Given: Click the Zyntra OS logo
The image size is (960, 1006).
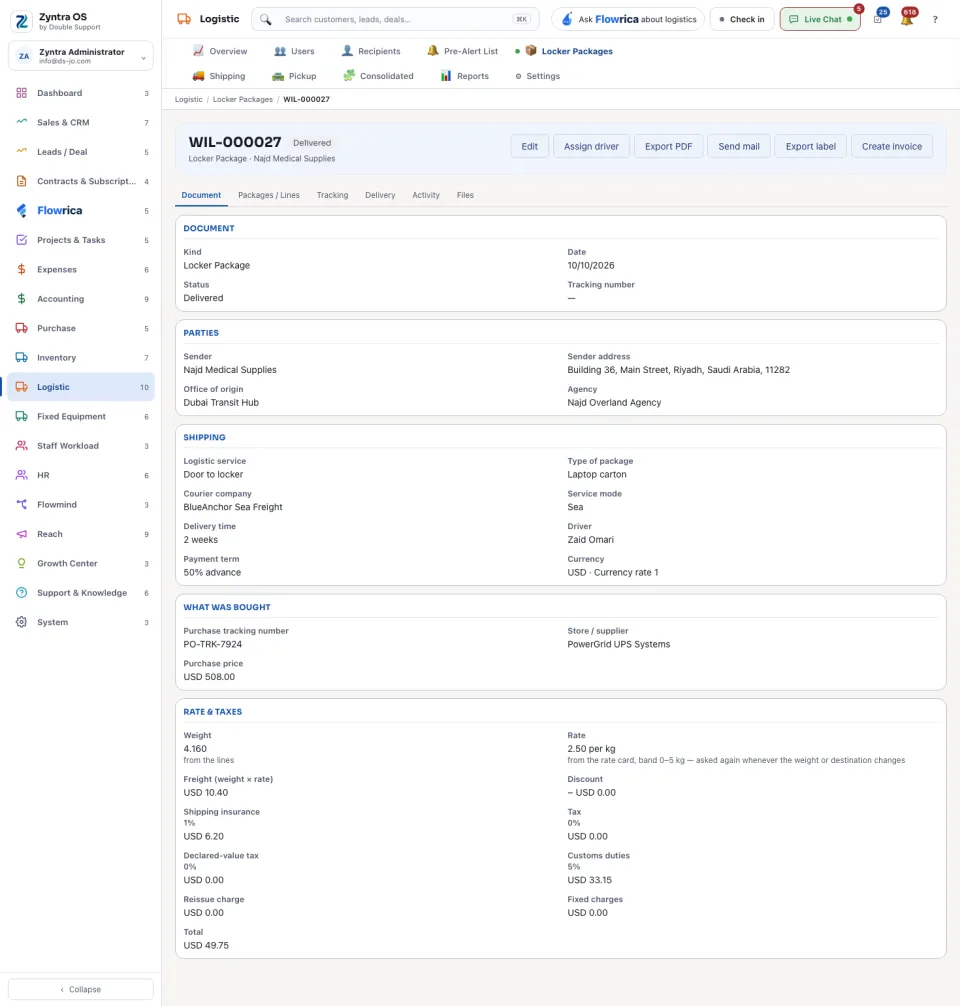Looking at the screenshot, I should pos(22,21).
